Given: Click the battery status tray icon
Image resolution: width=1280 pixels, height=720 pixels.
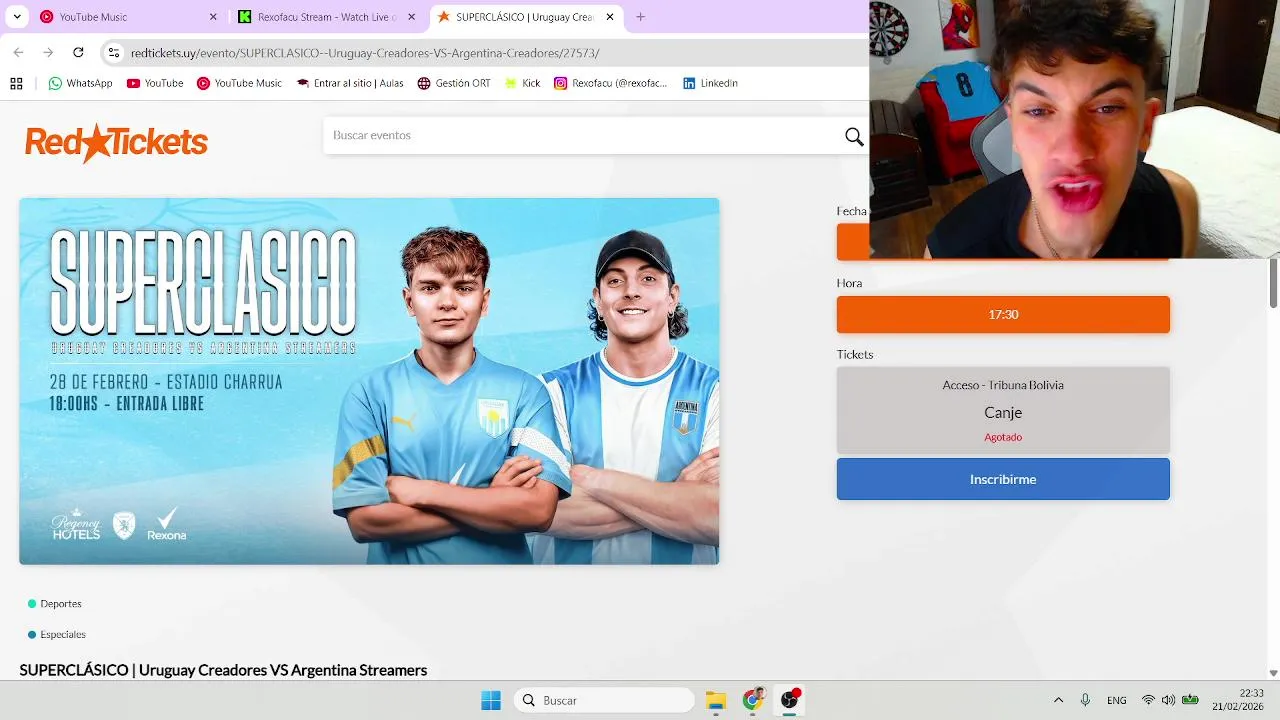Looking at the screenshot, I should pyautogui.click(x=1190, y=700).
